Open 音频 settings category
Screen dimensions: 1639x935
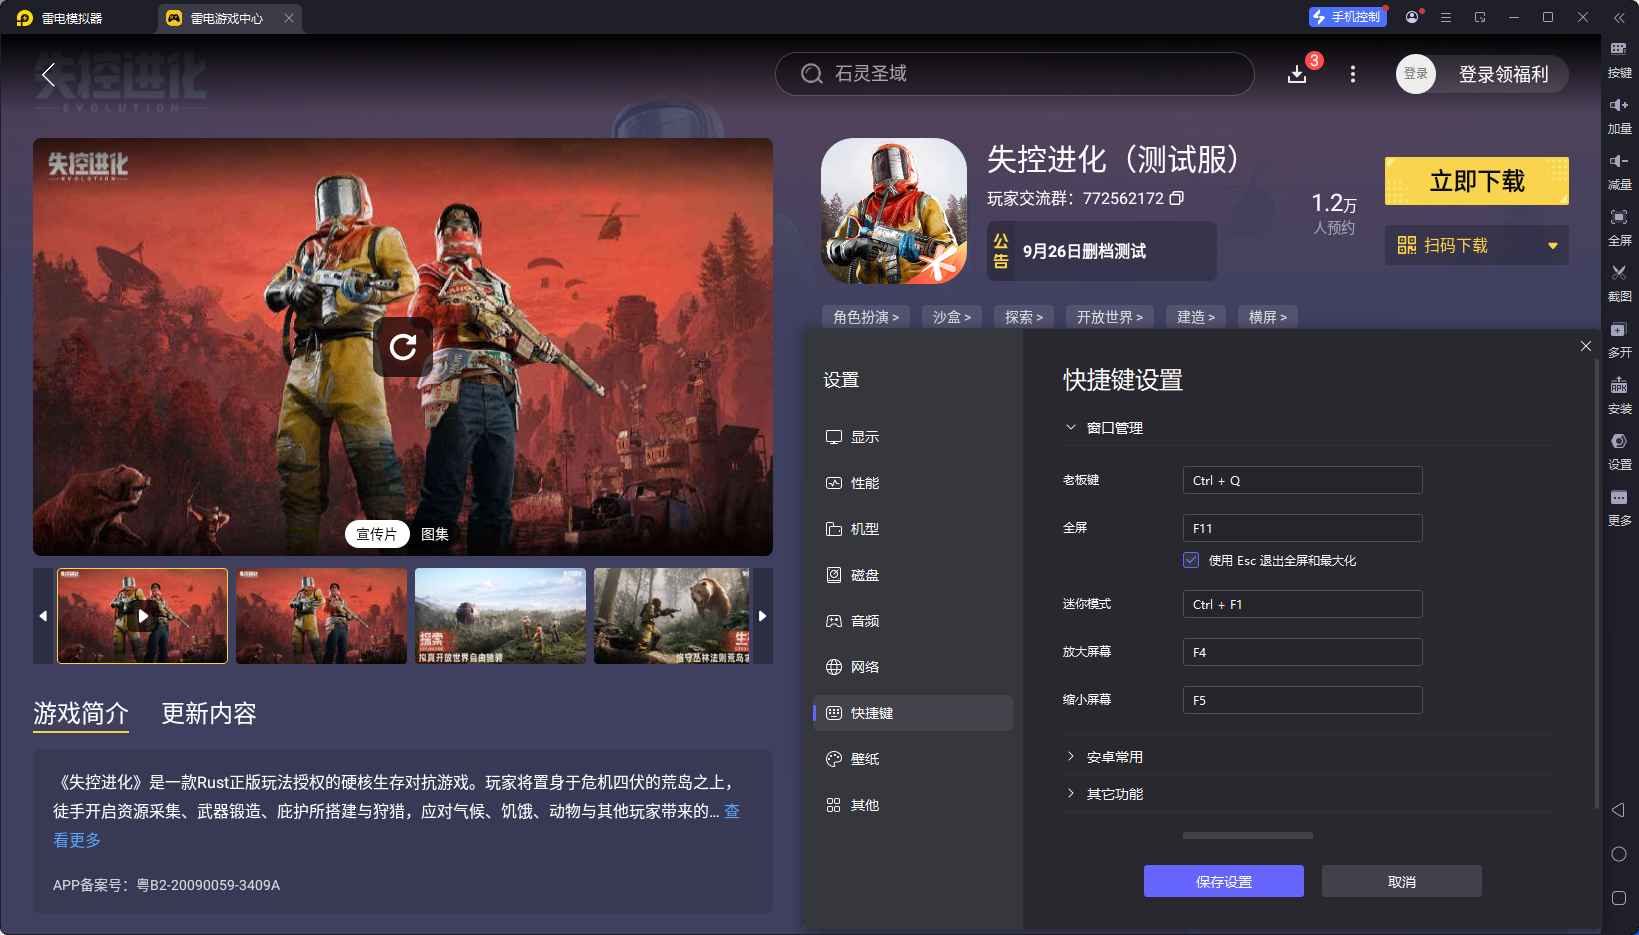coord(913,621)
